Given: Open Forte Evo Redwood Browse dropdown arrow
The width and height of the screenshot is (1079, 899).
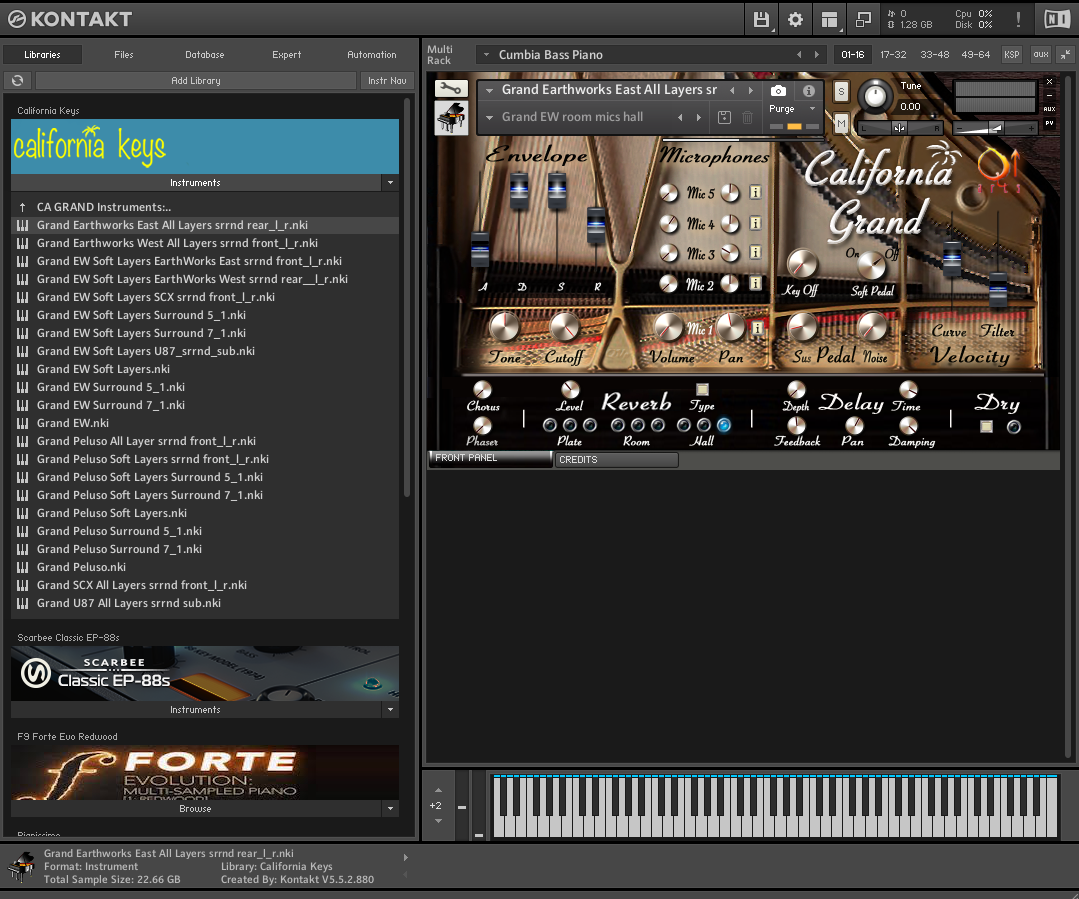Looking at the screenshot, I should coord(390,809).
